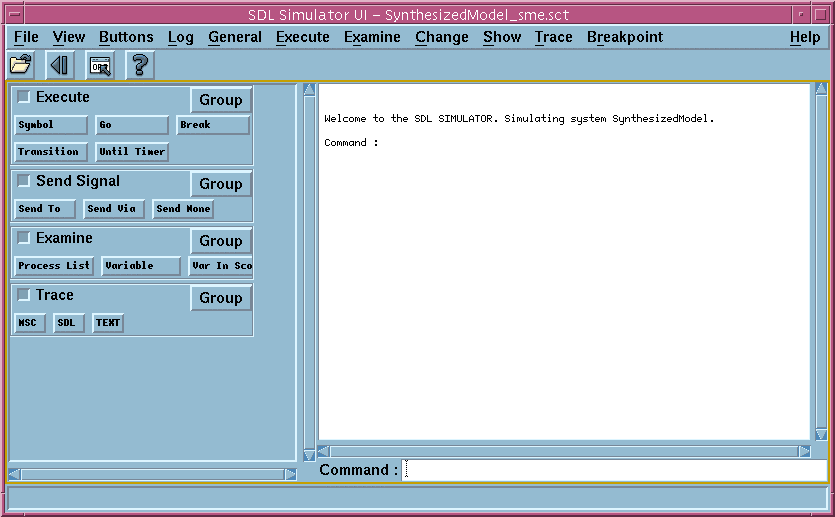Click the output area scroll down arrow
The height and width of the screenshot is (517, 835).
point(821,435)
